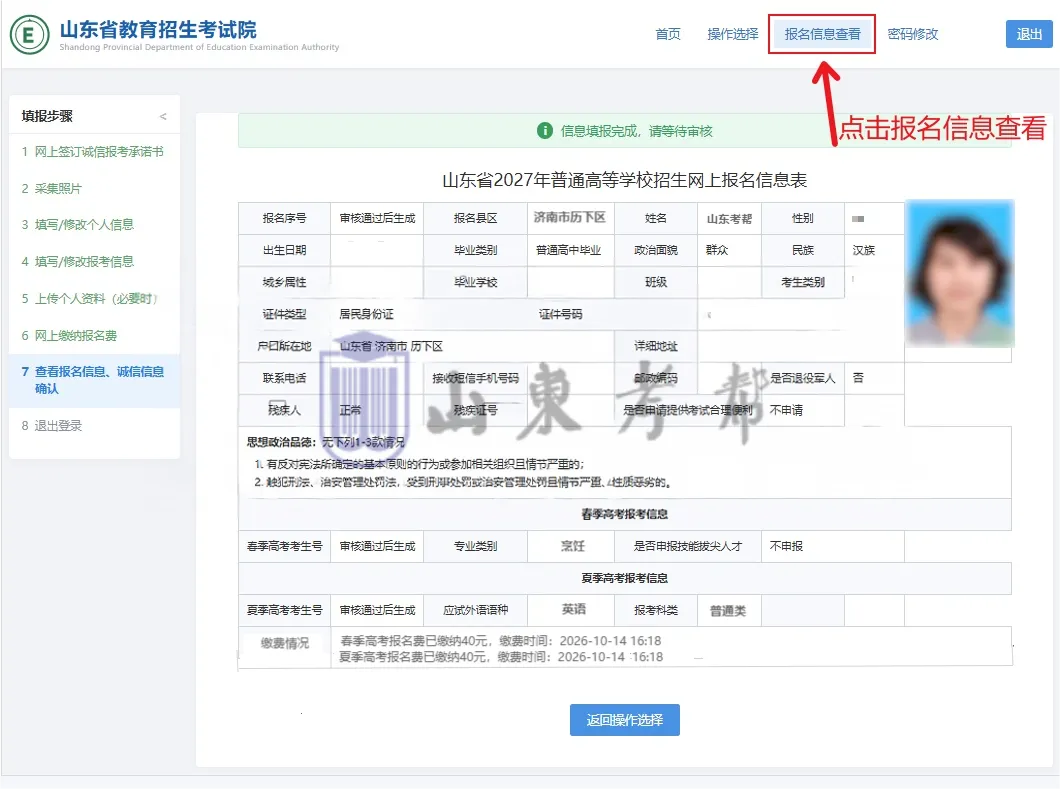Click the 是否申报技能拔尖人才 label

[x=688, y=546]
